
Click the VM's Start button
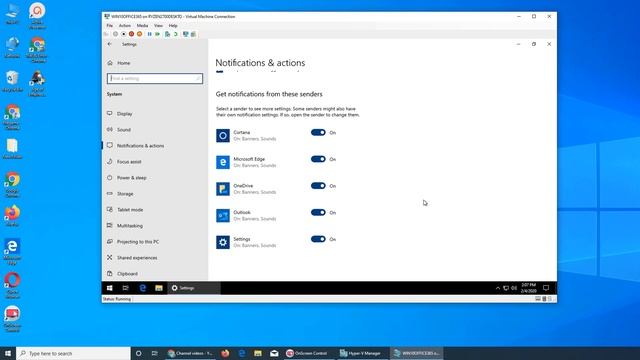click(x=109, y=288)
